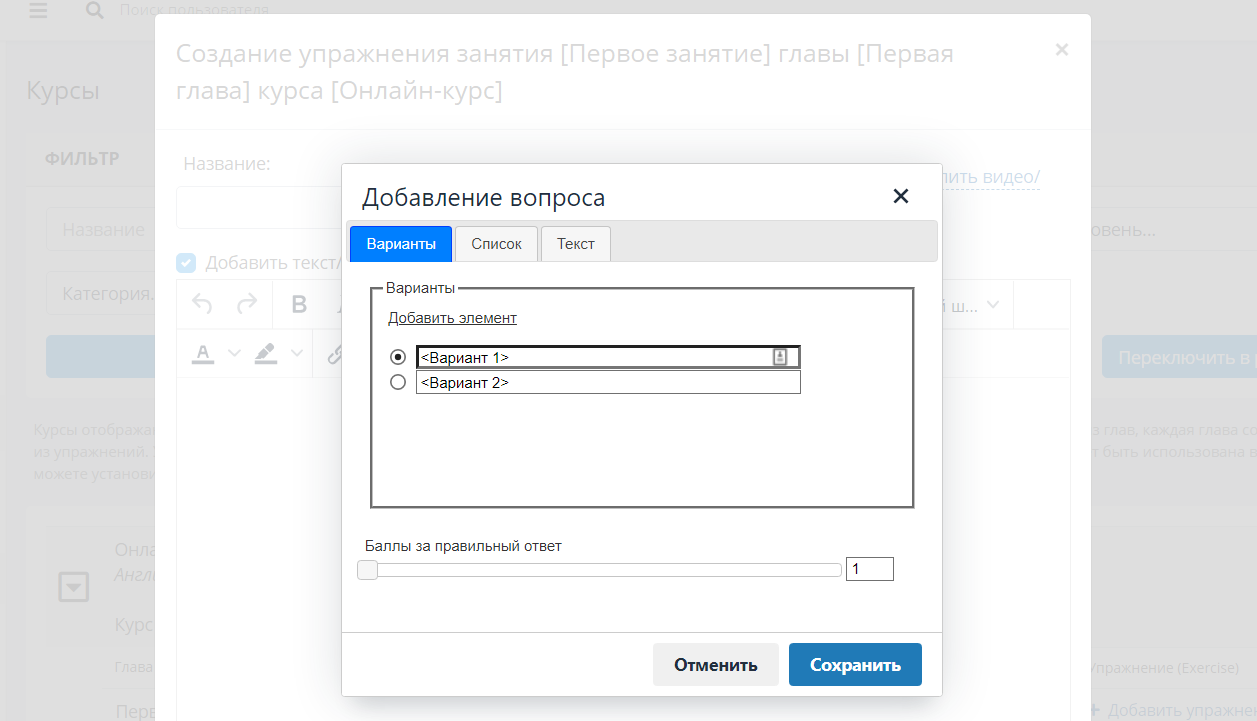Image resolution: width=1257 pixels, height=721 pixels.
Task: Click the score value field showing 1
Action: [870, 569]
